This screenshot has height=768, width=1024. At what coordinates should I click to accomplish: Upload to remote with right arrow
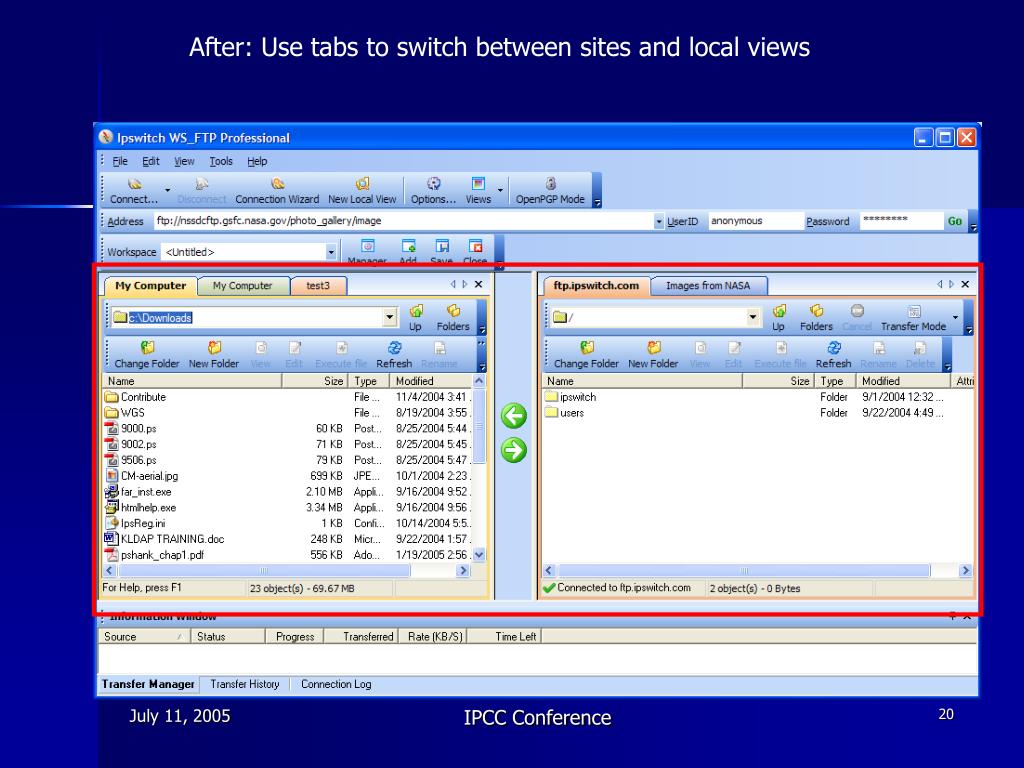tap(514, 450)
